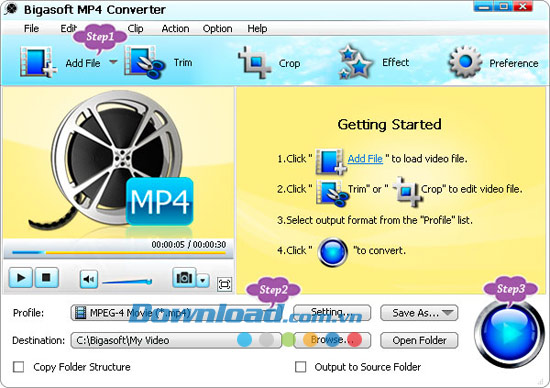Open the Action menu
The height and width of the screenshot is (388, 550).
point(175,28)
